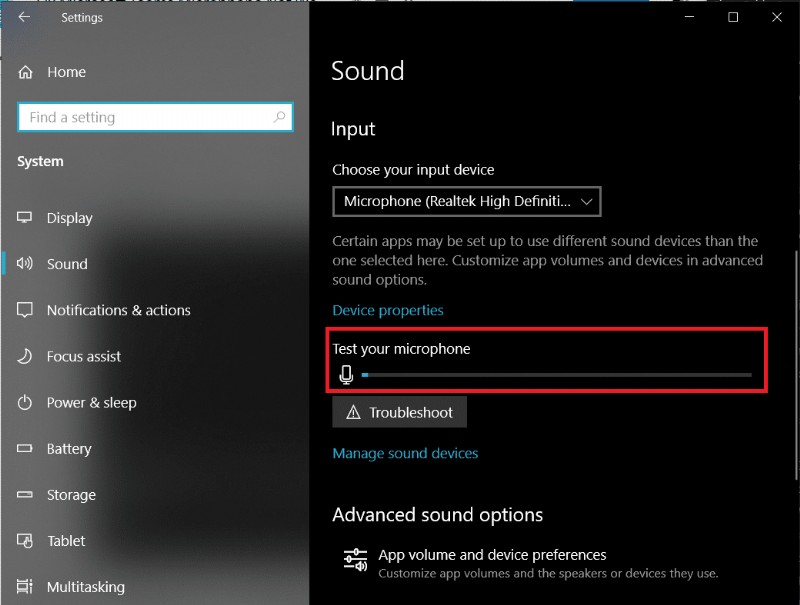This screenshot has width=800, height=605.
Task: Focus the Find a setting search box
Action: (x=145, y=117)
